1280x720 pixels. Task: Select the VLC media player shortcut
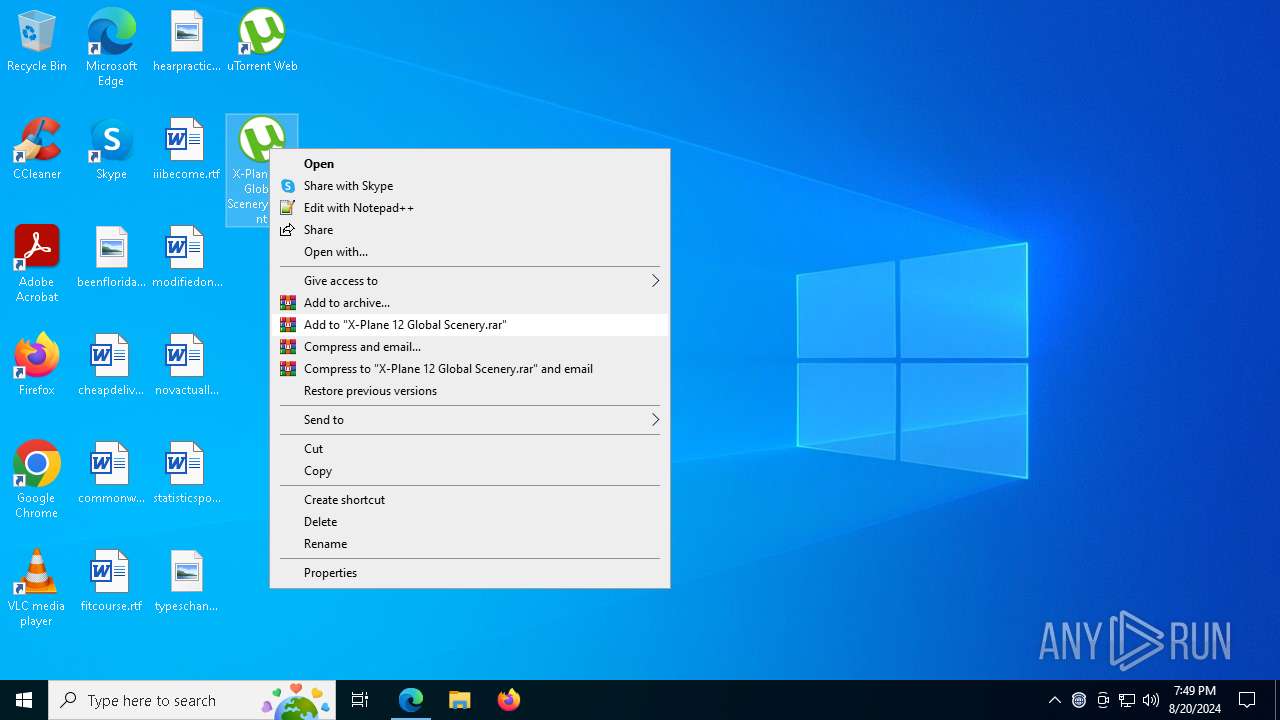[x=37, y=588]
